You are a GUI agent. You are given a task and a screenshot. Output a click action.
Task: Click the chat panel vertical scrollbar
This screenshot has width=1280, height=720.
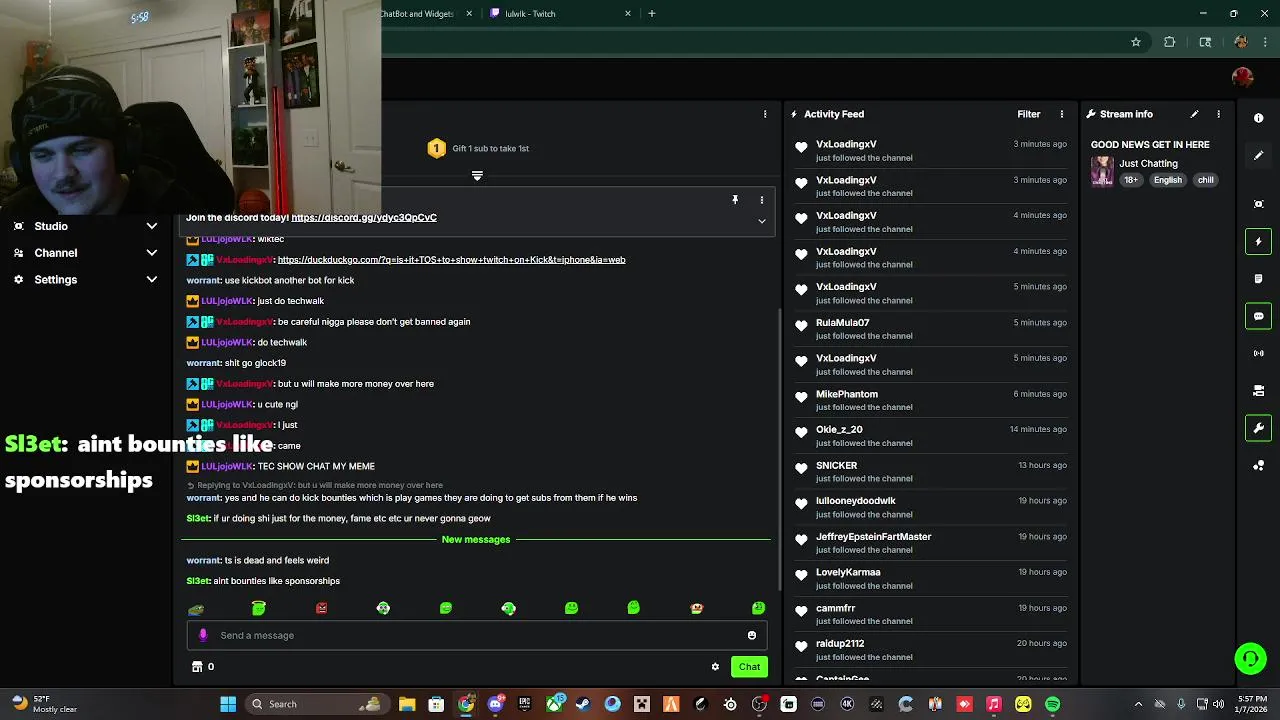(x=779, y=450)
